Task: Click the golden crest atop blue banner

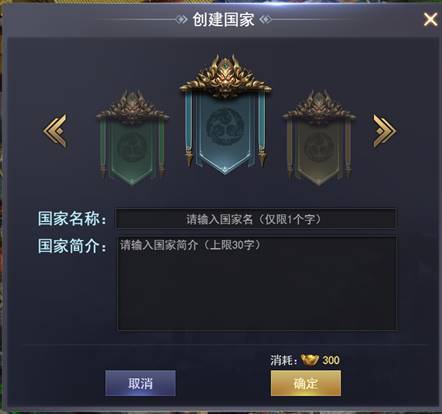Action: click(225, 76)
